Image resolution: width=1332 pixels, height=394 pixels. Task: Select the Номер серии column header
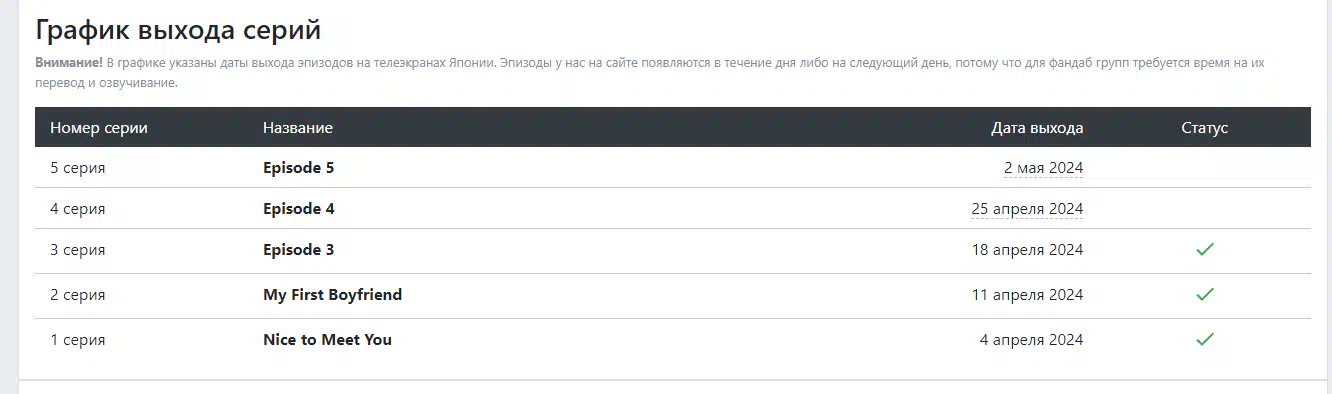(x=99, y=128)
